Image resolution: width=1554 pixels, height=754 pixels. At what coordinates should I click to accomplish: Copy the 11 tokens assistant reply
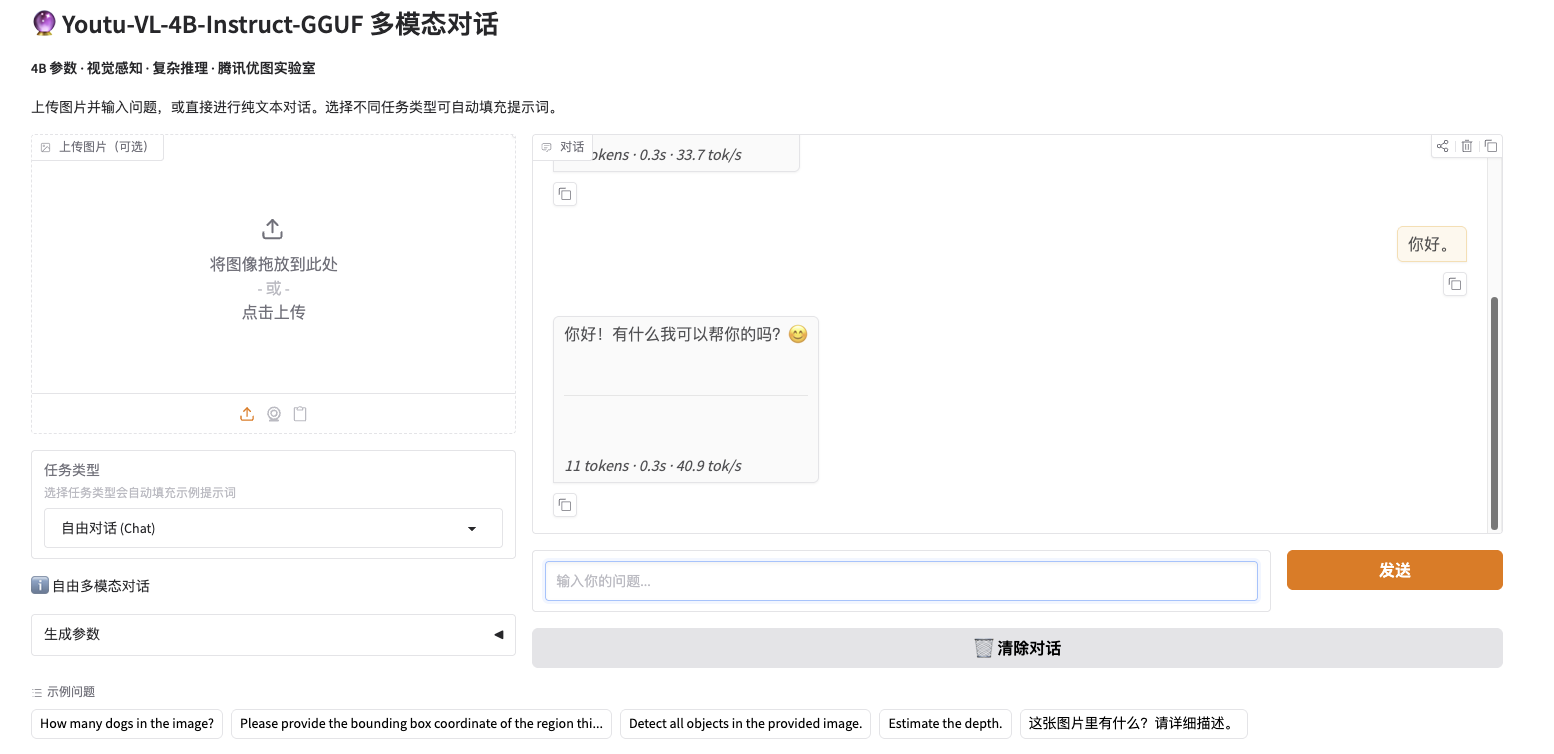(565, 505)
